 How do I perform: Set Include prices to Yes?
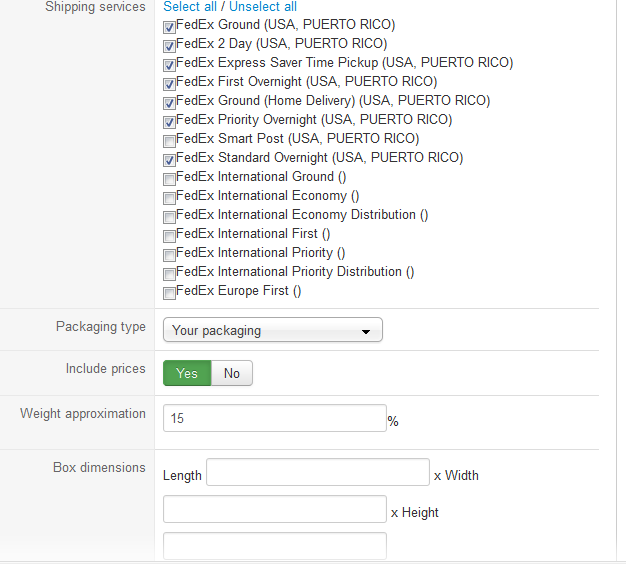point(187,373)
